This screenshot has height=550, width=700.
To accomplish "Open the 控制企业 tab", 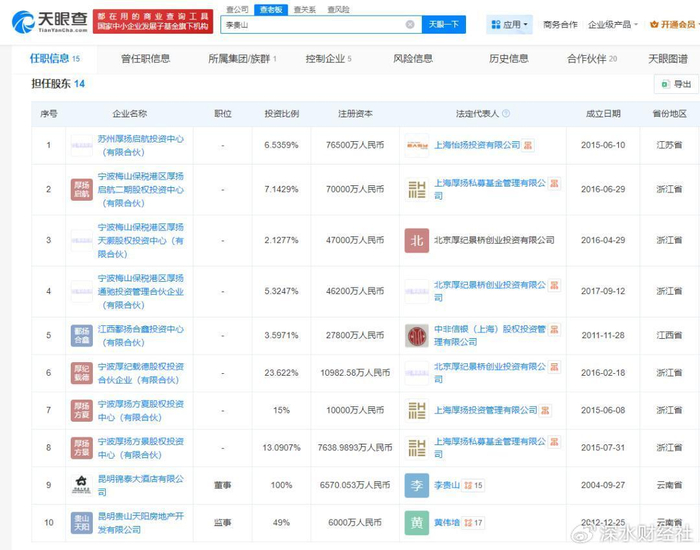I will (328, 59).
